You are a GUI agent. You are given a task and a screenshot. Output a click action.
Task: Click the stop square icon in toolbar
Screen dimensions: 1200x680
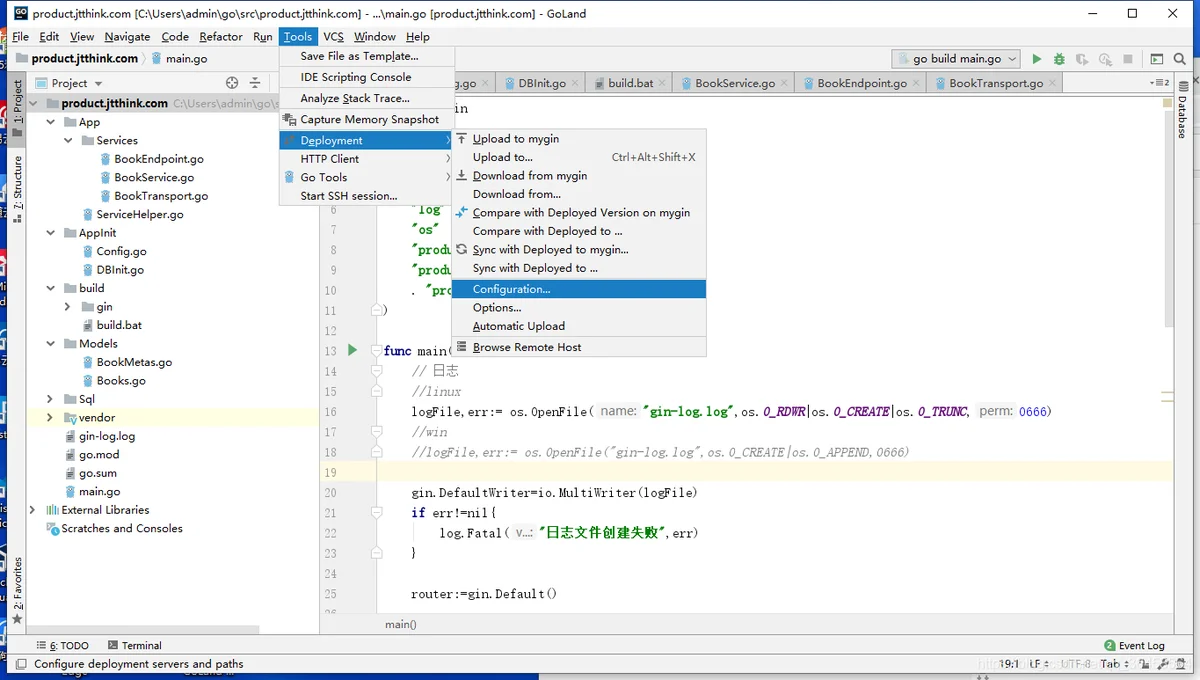(1128, 59)
